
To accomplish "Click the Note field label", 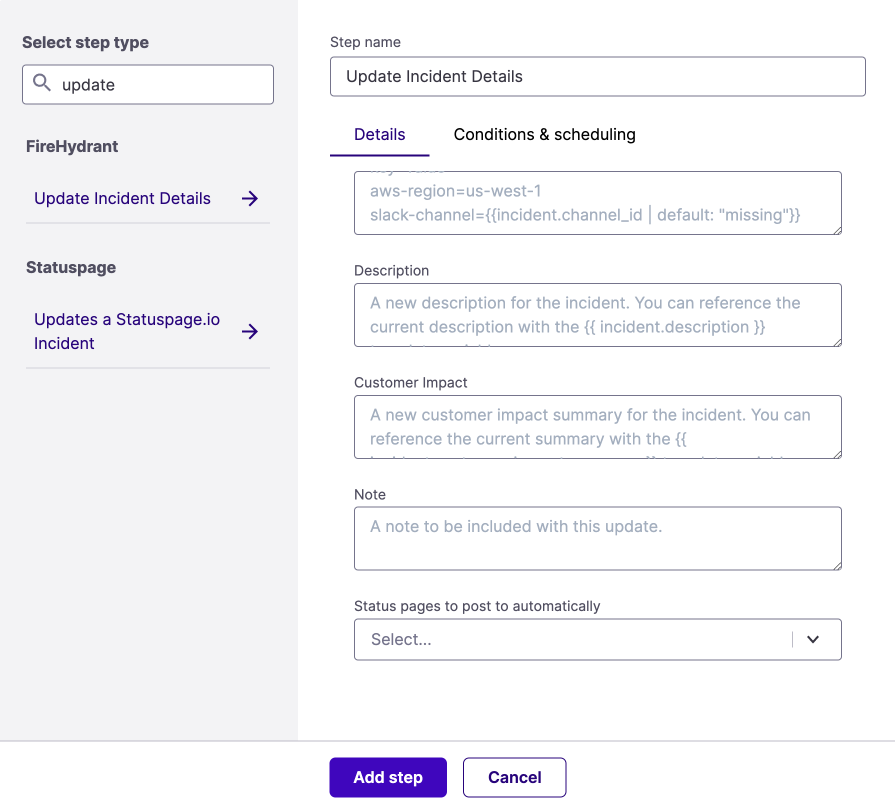I will (x=370, y=494).
